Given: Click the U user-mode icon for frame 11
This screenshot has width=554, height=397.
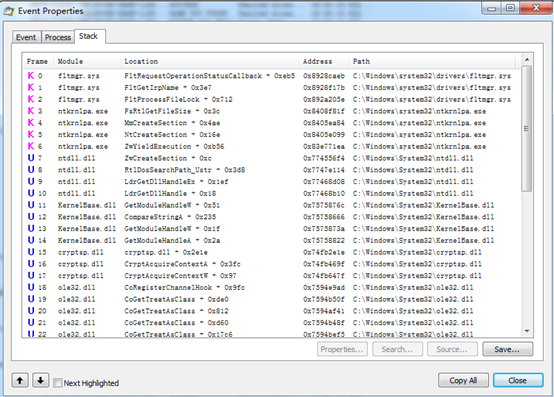Looking at the screenshot, I should click(x=31, y=205).
